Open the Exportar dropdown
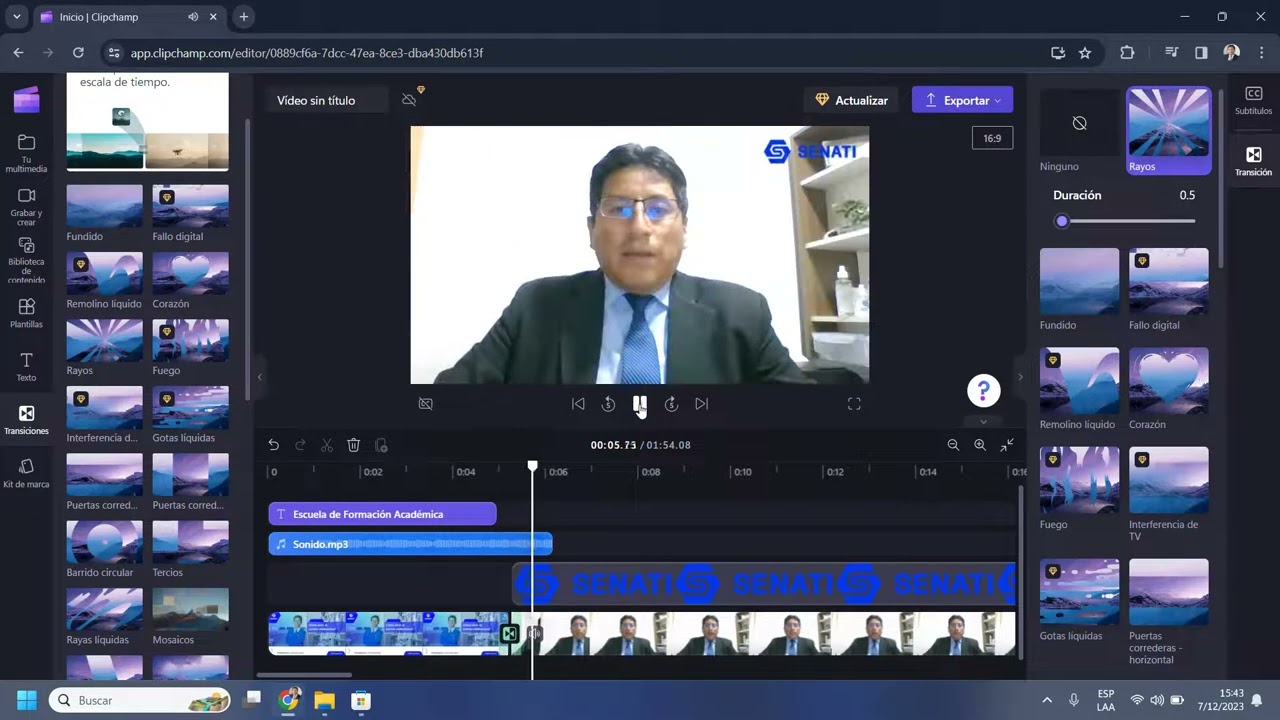The image size is (1280, 720). click(x=962, y=100)
